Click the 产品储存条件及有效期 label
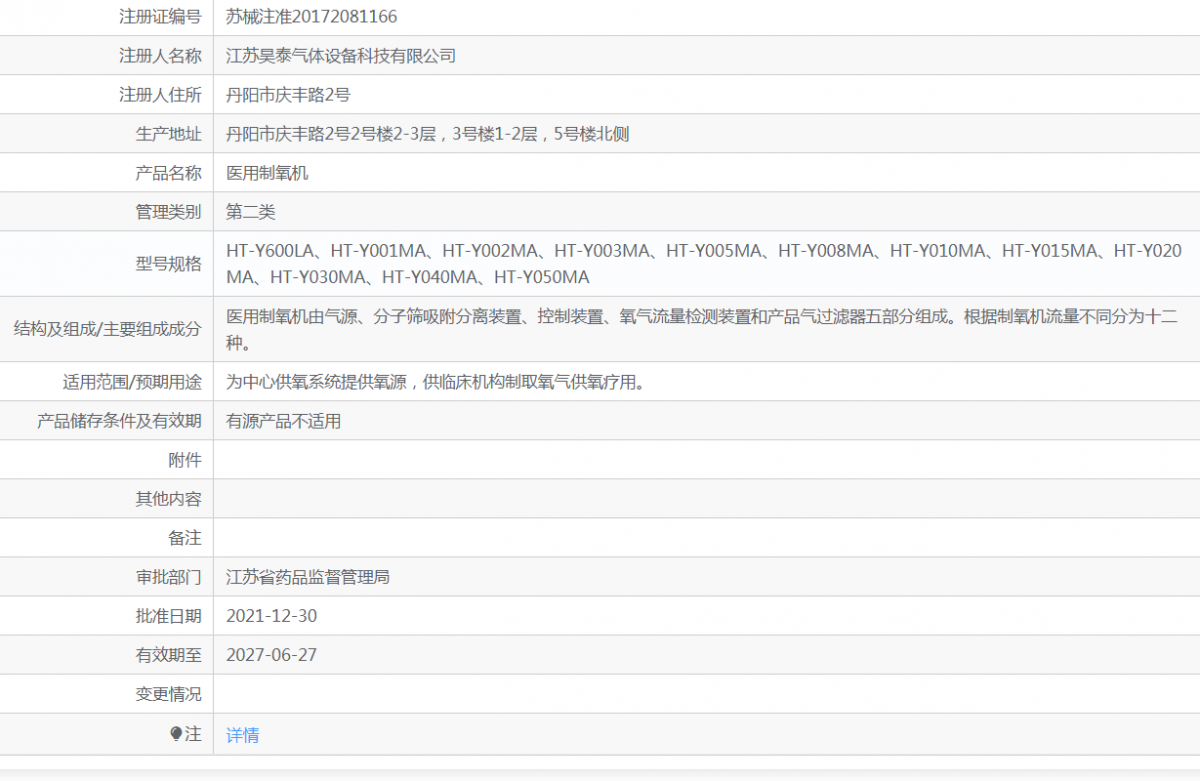 [119, 421]
